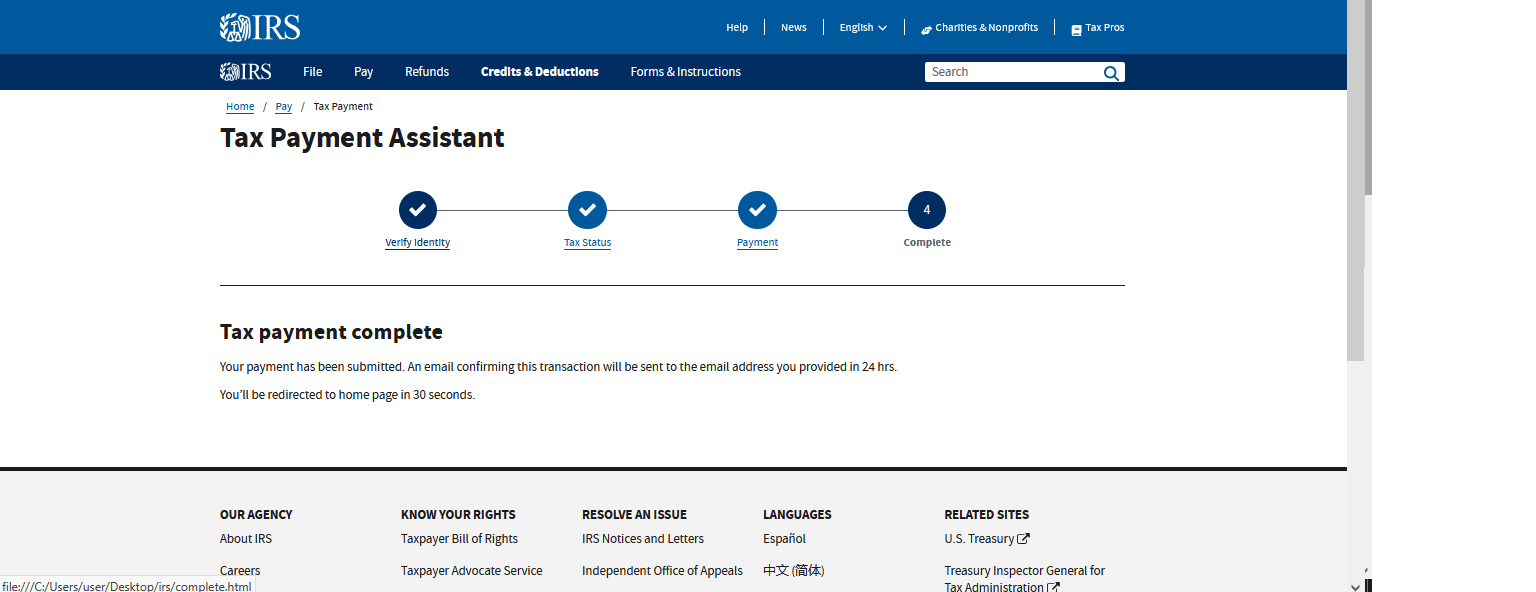
Task: Click the OUR AGENCY footer heading
Action: point(256,515)
